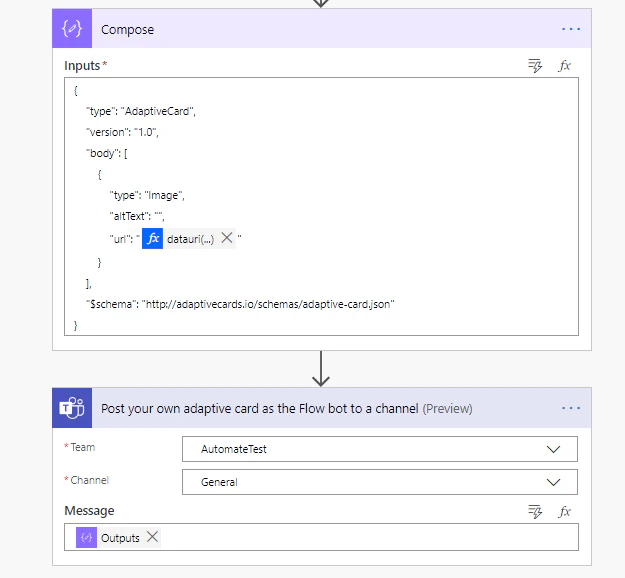Open dynamic content picker for Message
Viewport: 625px width, 578px height.
coord(535,511)
